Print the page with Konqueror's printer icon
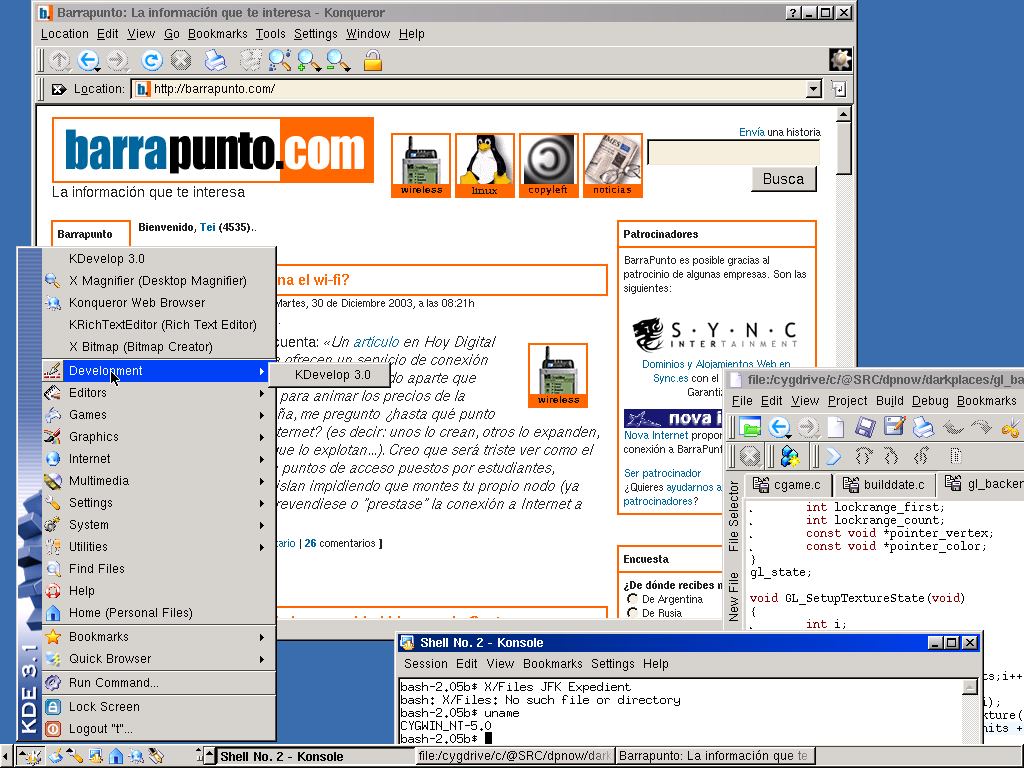Image resolution: width=1024 pixels, height=768 pixels. [x=215, y=60]
